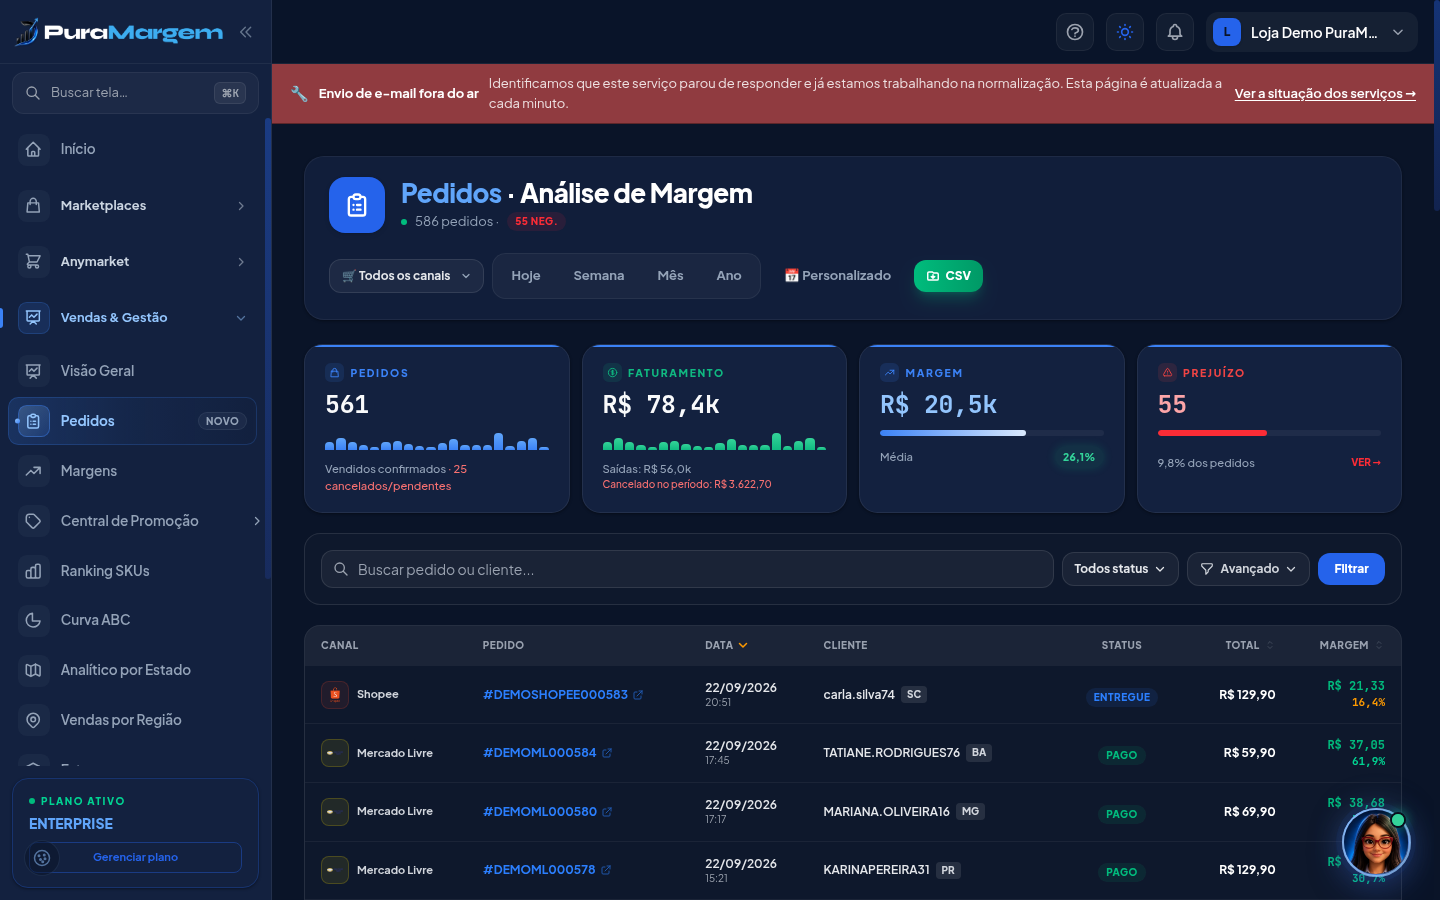The image size is (1440, 900).
Task: Open the help question-mark icon
Action: pos(1075,32)
